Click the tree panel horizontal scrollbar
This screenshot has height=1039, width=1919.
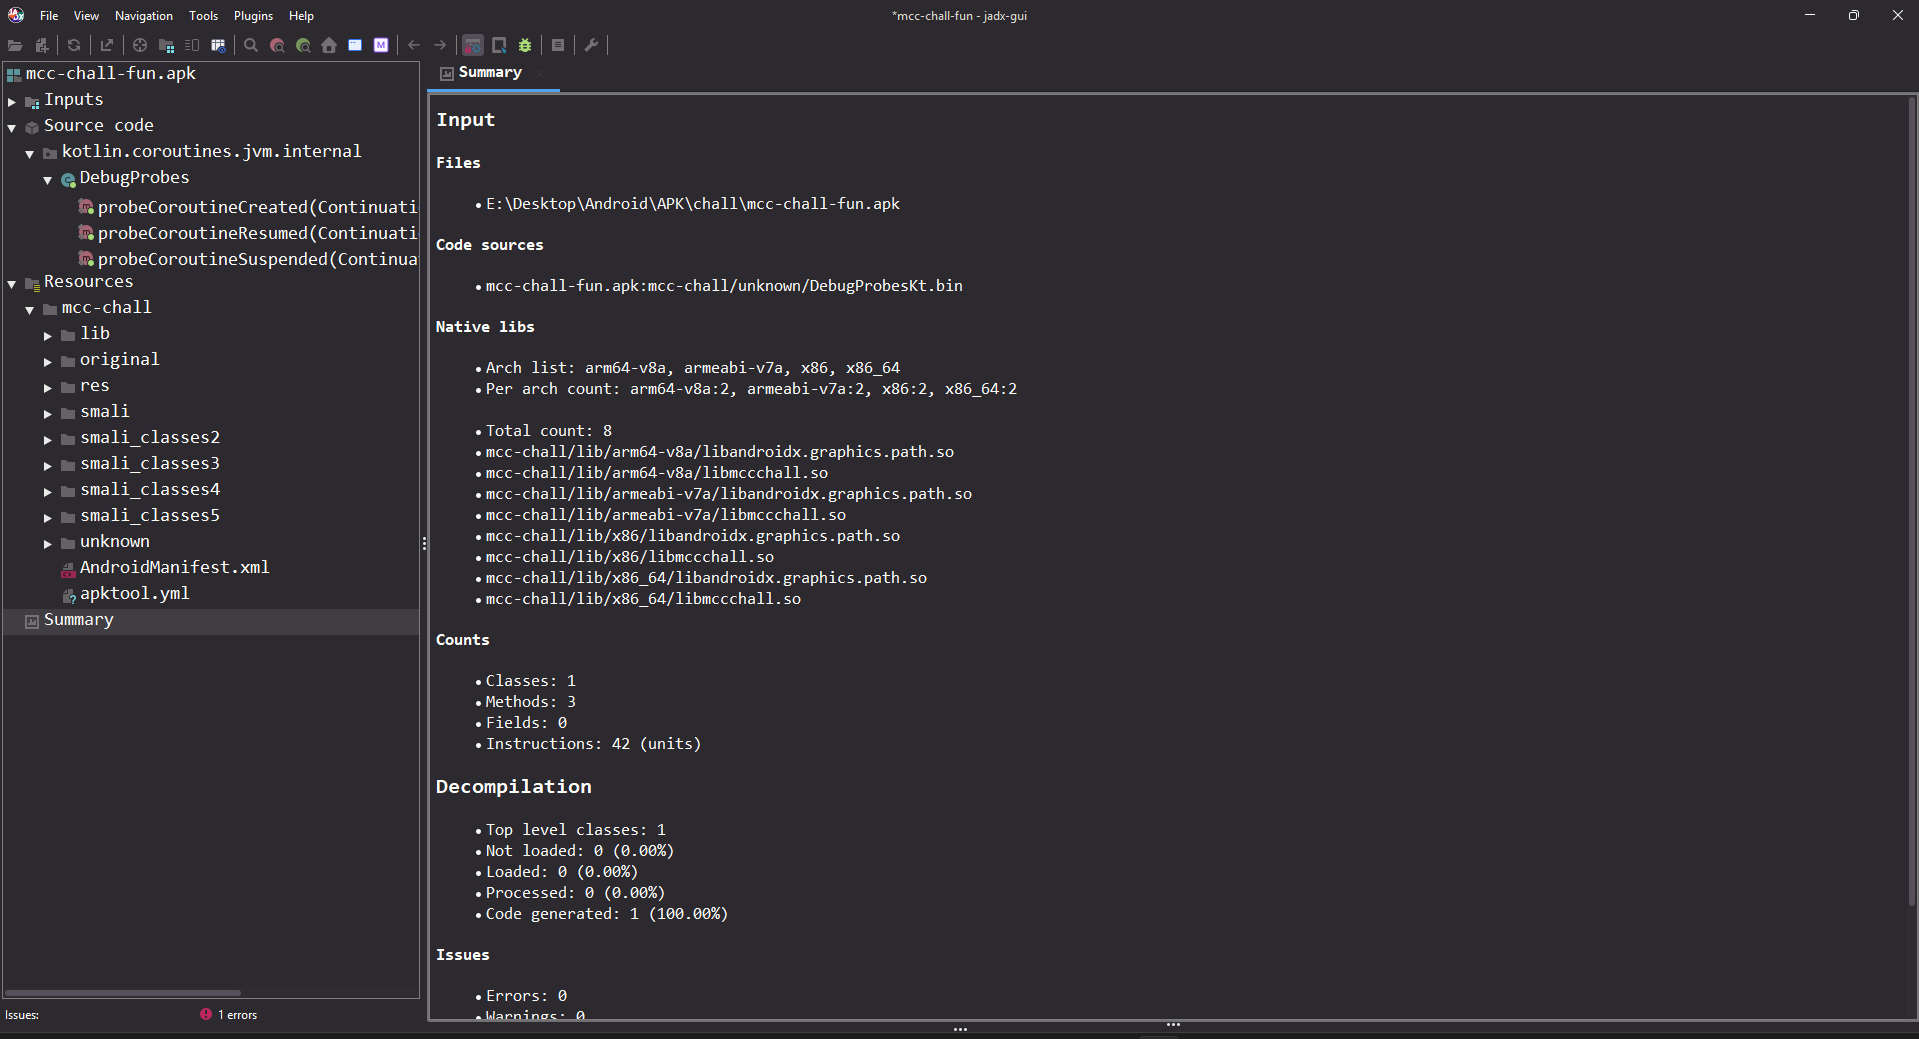tap(122, 993)
